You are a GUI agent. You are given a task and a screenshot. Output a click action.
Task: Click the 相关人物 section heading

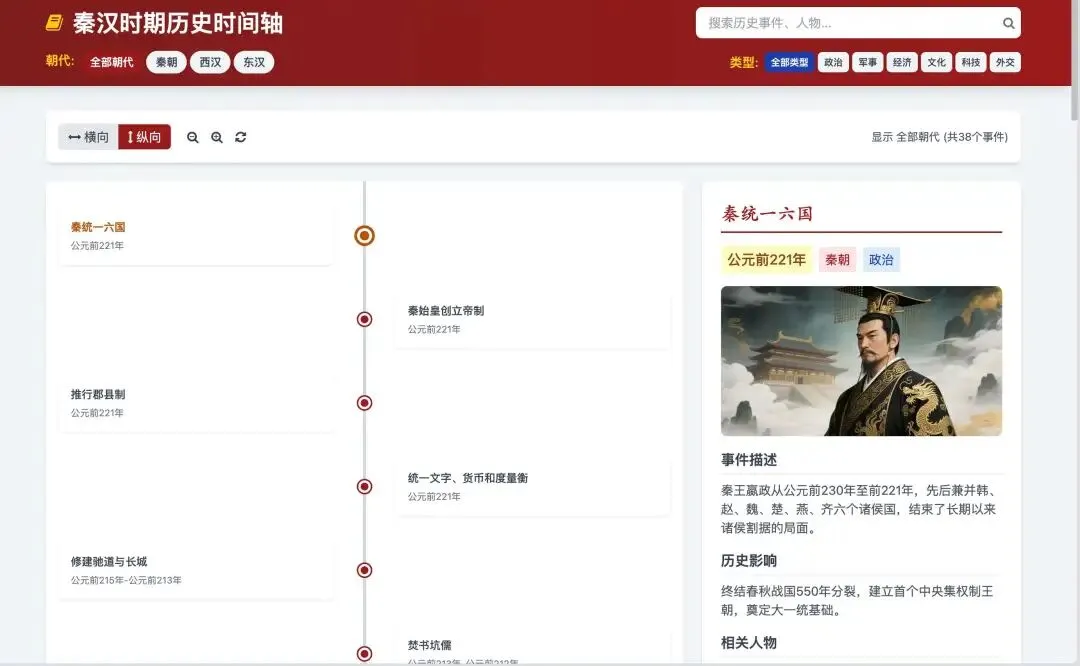pos(749,643)
